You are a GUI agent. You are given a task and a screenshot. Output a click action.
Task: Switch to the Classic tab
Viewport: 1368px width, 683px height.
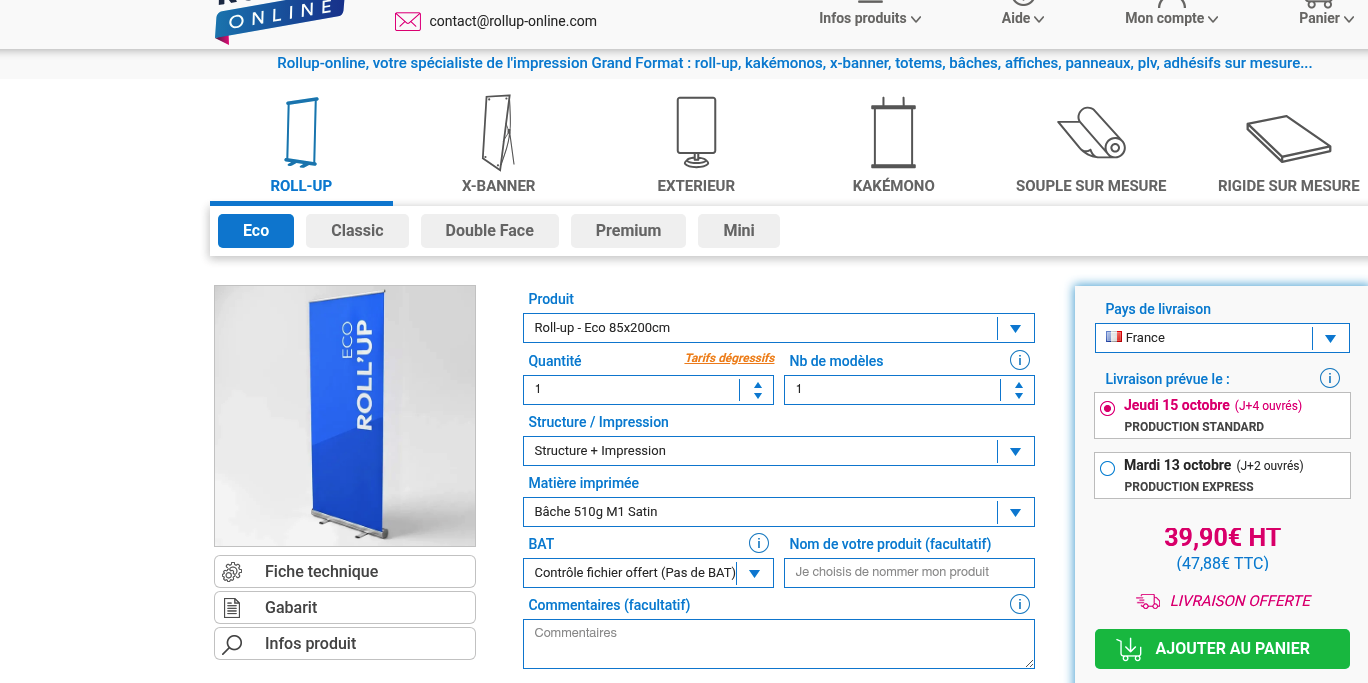point(357,230)
